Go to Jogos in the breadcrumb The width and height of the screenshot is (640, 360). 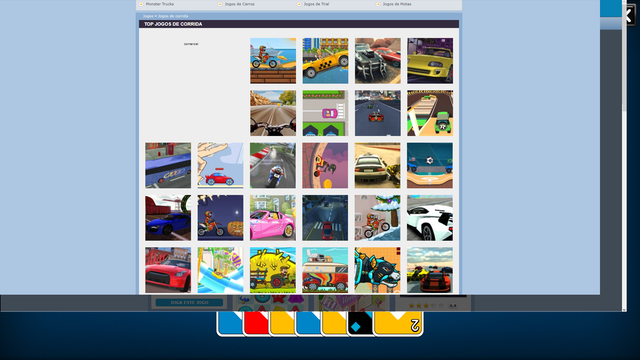[148, 16]
